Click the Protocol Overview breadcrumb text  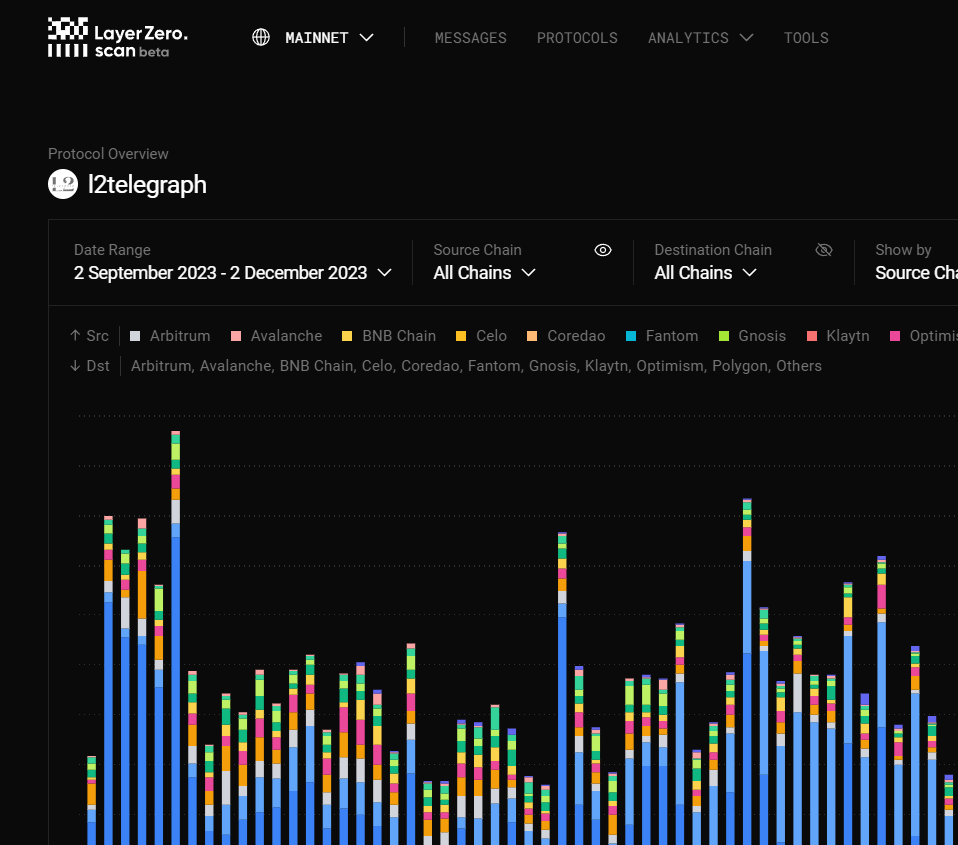108,154
